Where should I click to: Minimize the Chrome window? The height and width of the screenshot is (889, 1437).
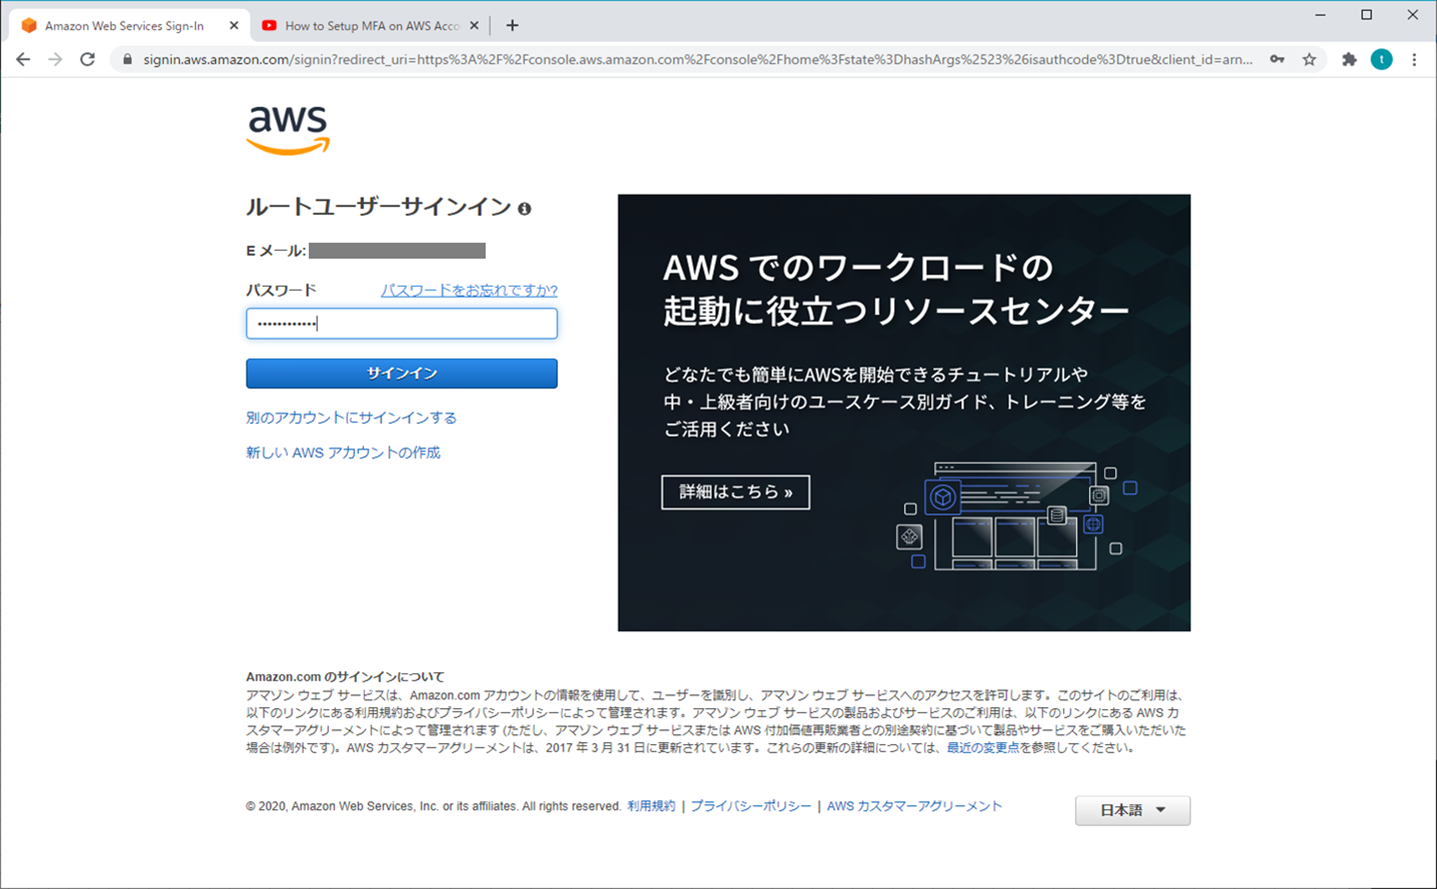click(1320, 15)
